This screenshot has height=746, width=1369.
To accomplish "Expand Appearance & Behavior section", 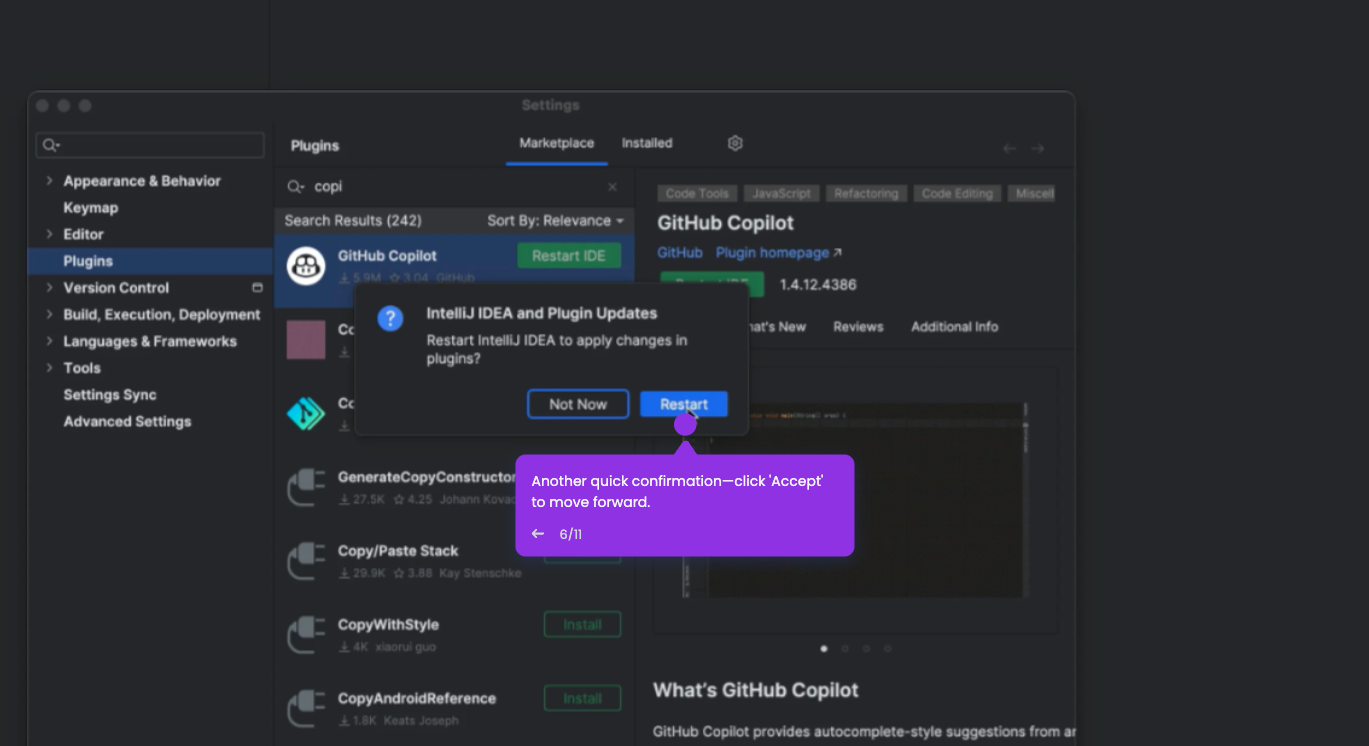I will tap(49, 181).
